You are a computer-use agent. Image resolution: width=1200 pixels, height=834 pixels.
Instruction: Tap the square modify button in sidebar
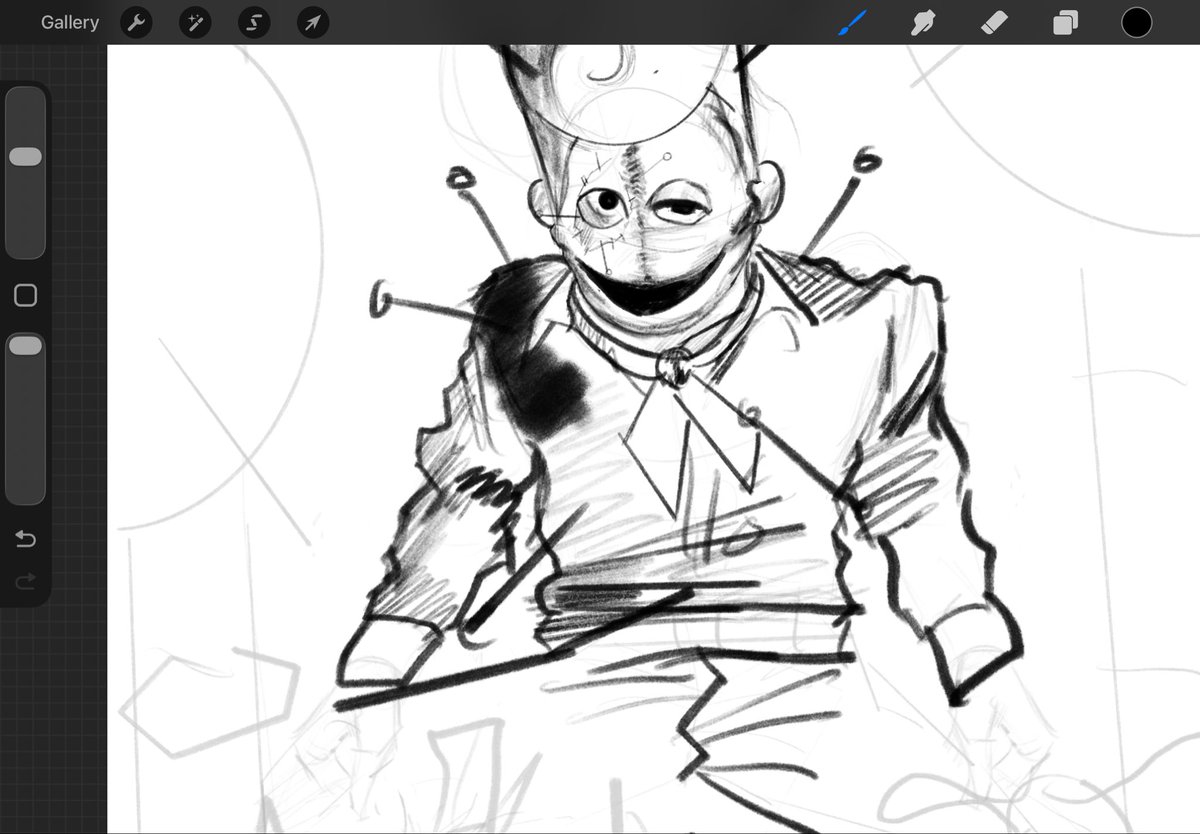(x=26, y=295)
